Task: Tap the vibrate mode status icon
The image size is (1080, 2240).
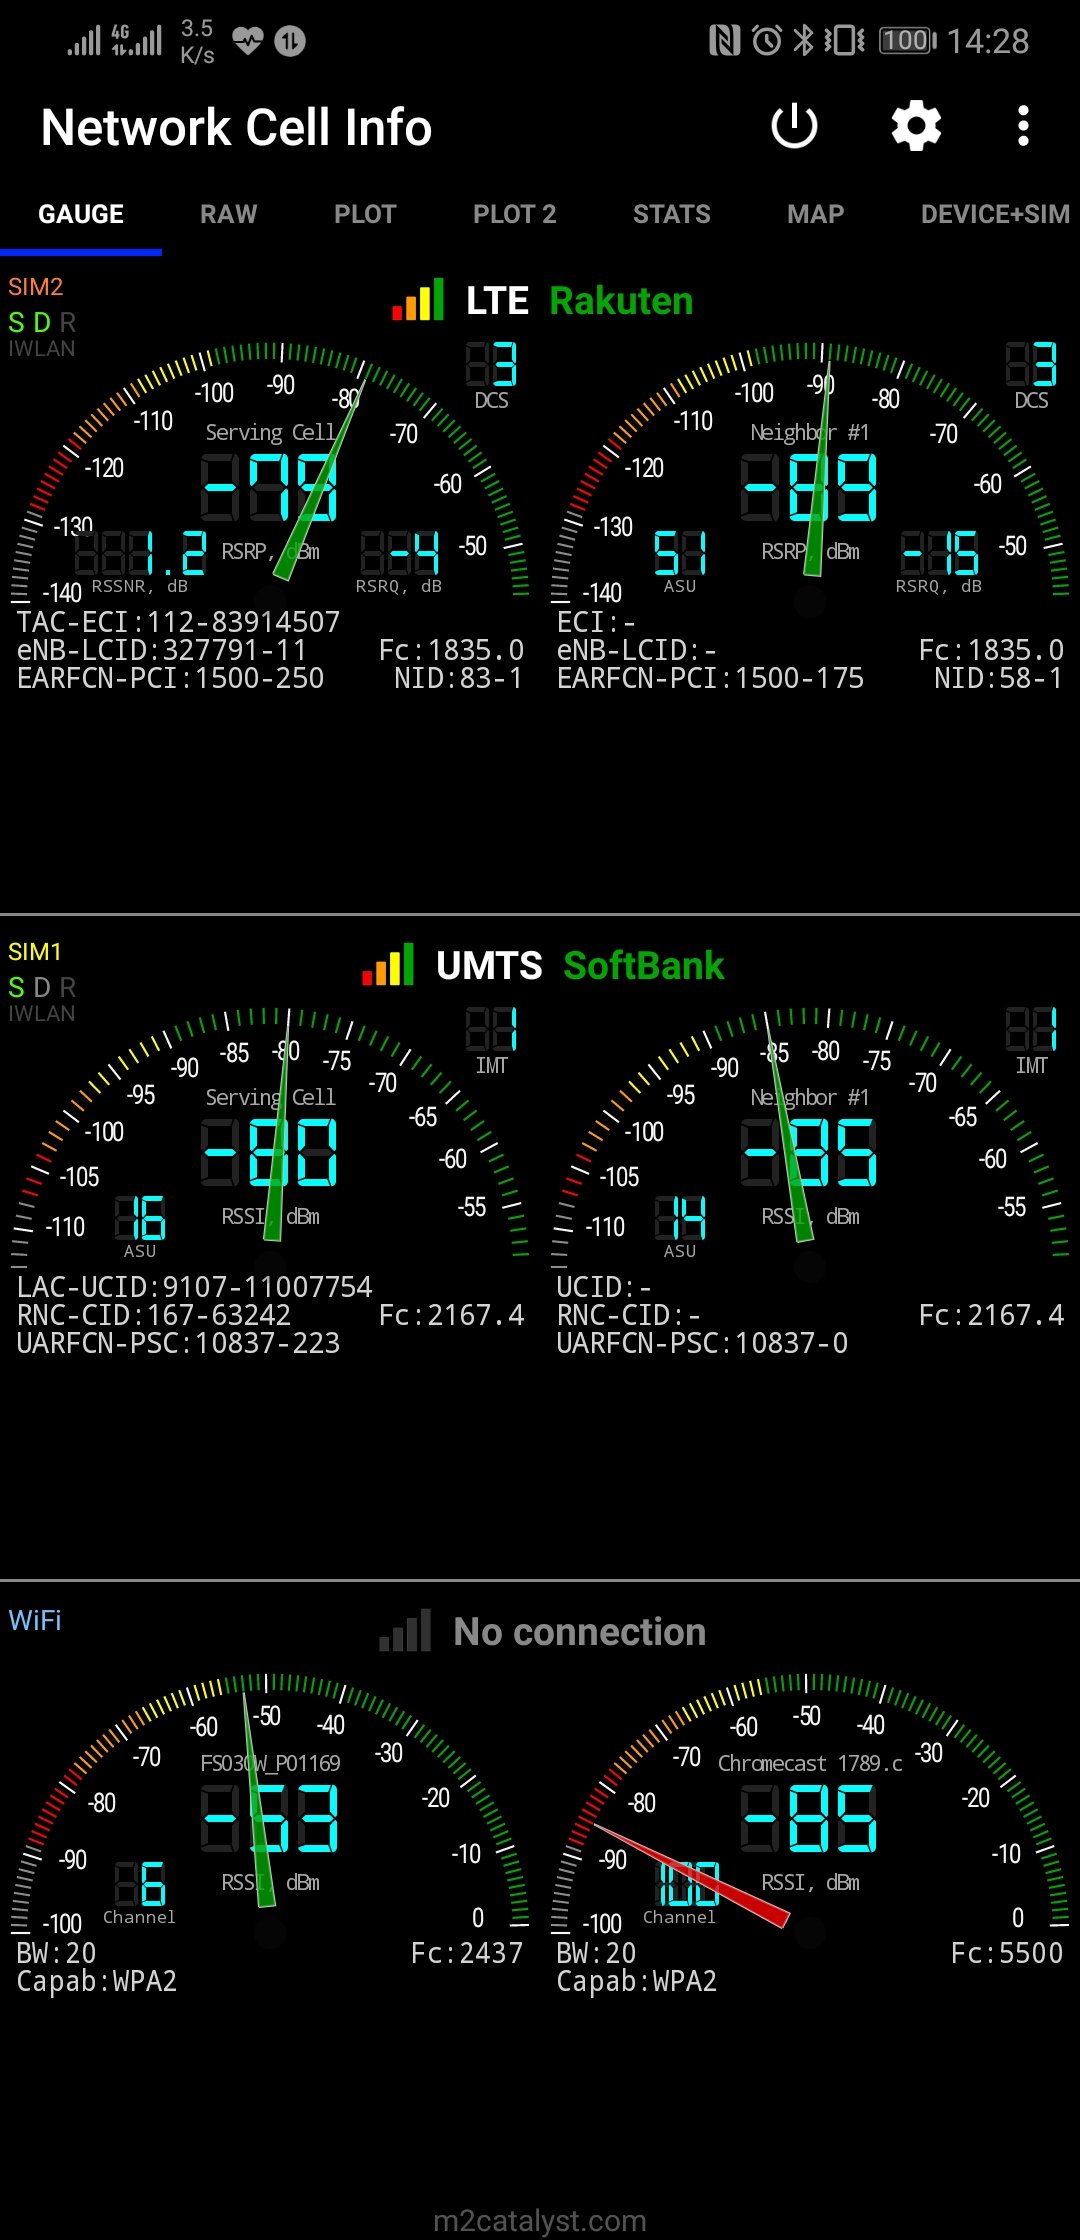Action: 844,40
